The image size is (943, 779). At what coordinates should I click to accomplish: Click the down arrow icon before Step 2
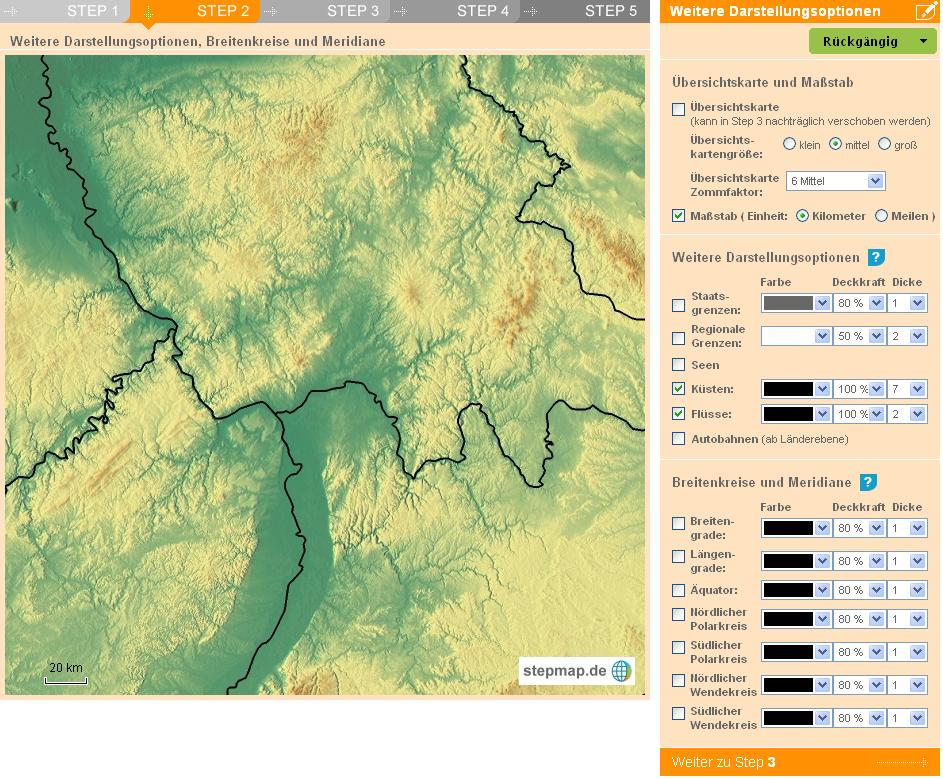148,12
